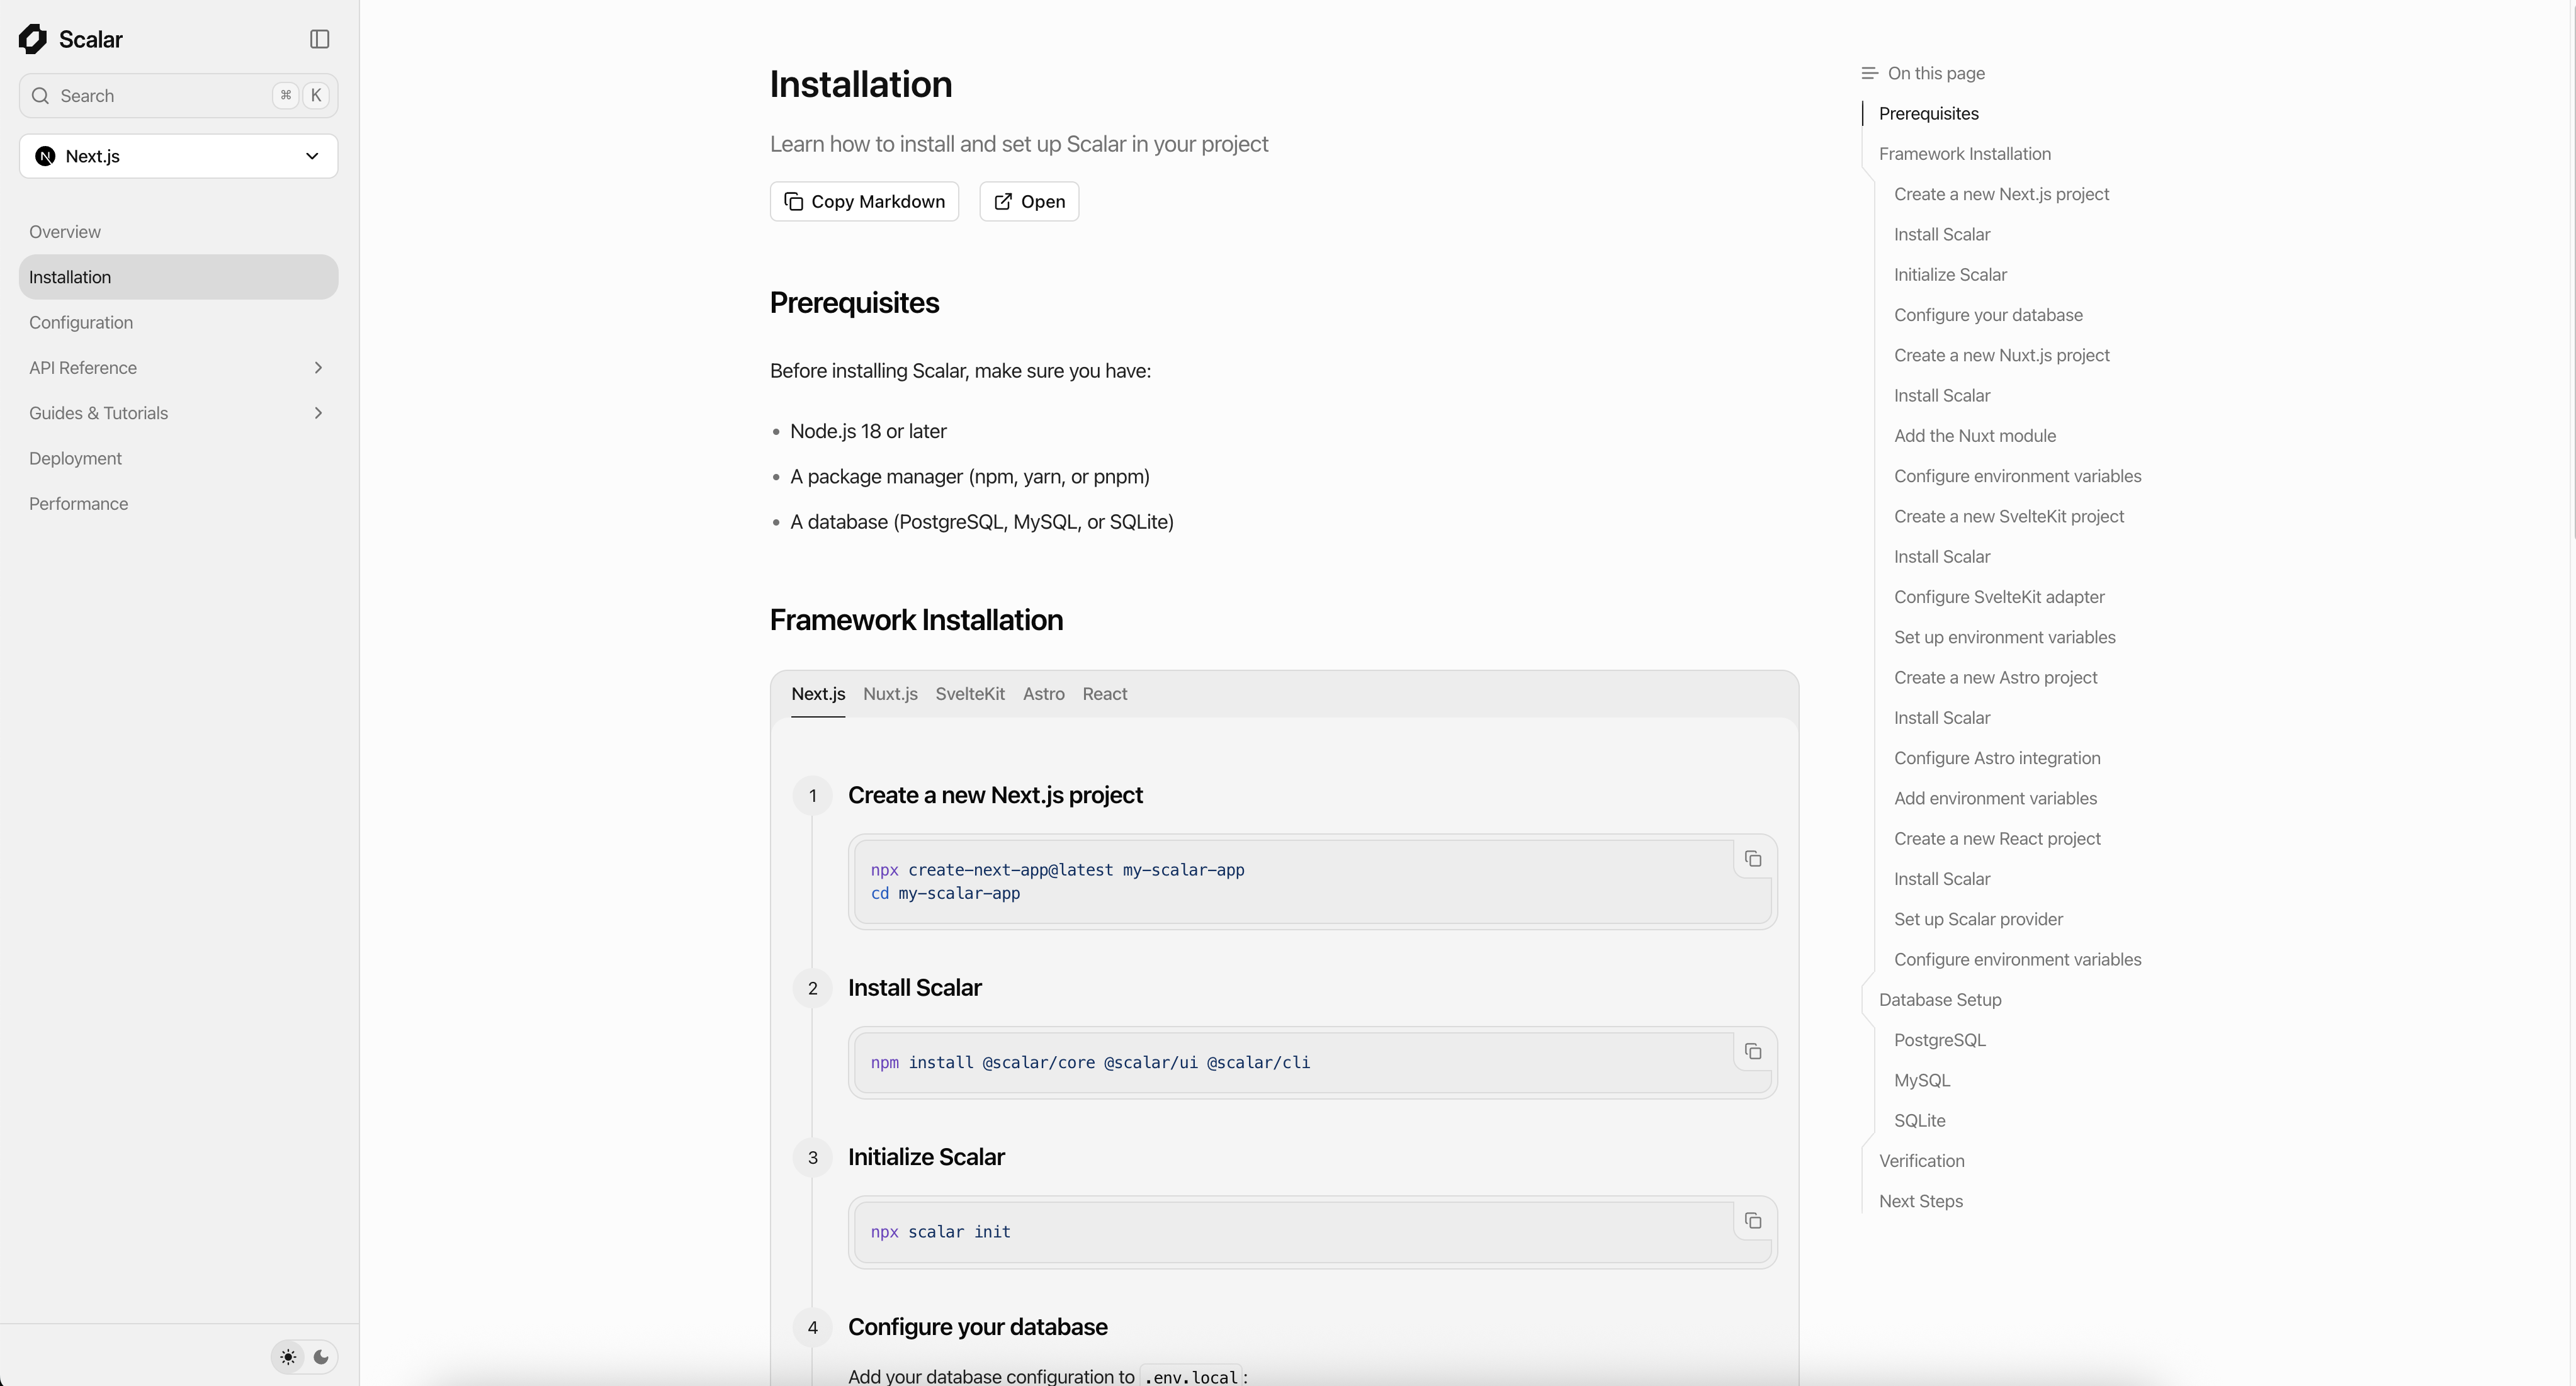Go to Overview in sidebar

(179, 232)
